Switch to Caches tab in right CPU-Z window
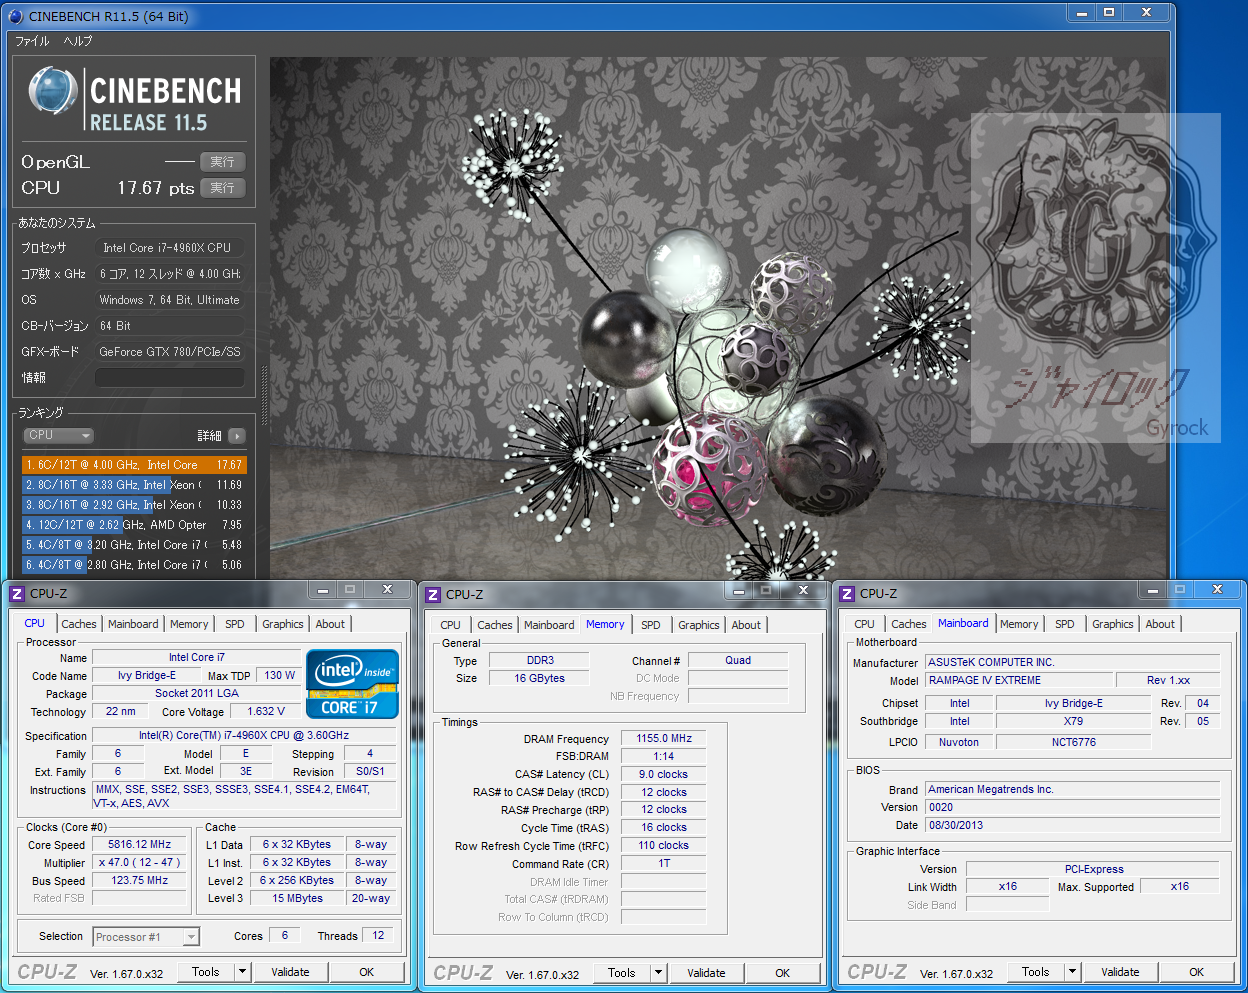 [x=909, y=624]
